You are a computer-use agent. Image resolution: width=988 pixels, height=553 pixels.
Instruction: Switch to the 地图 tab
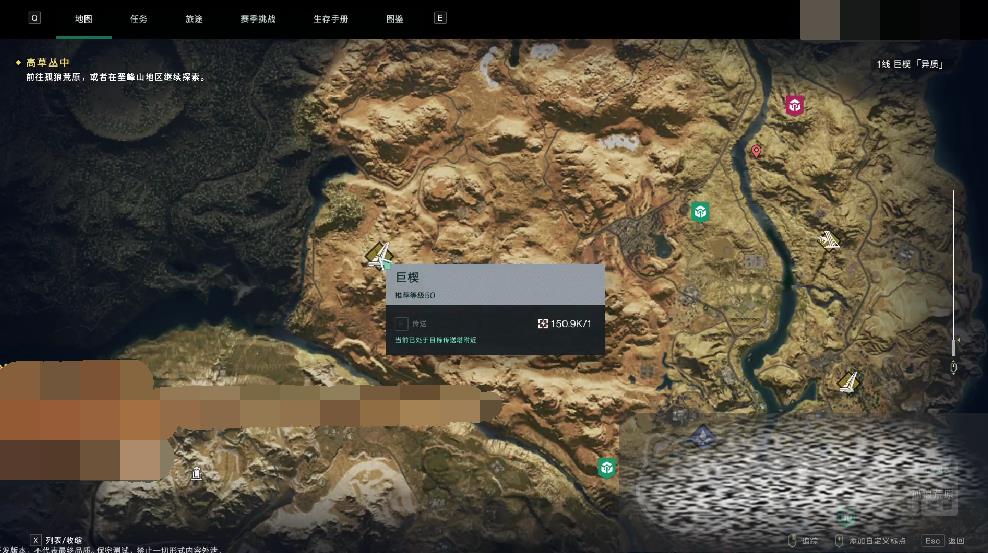tap(84, 19)
